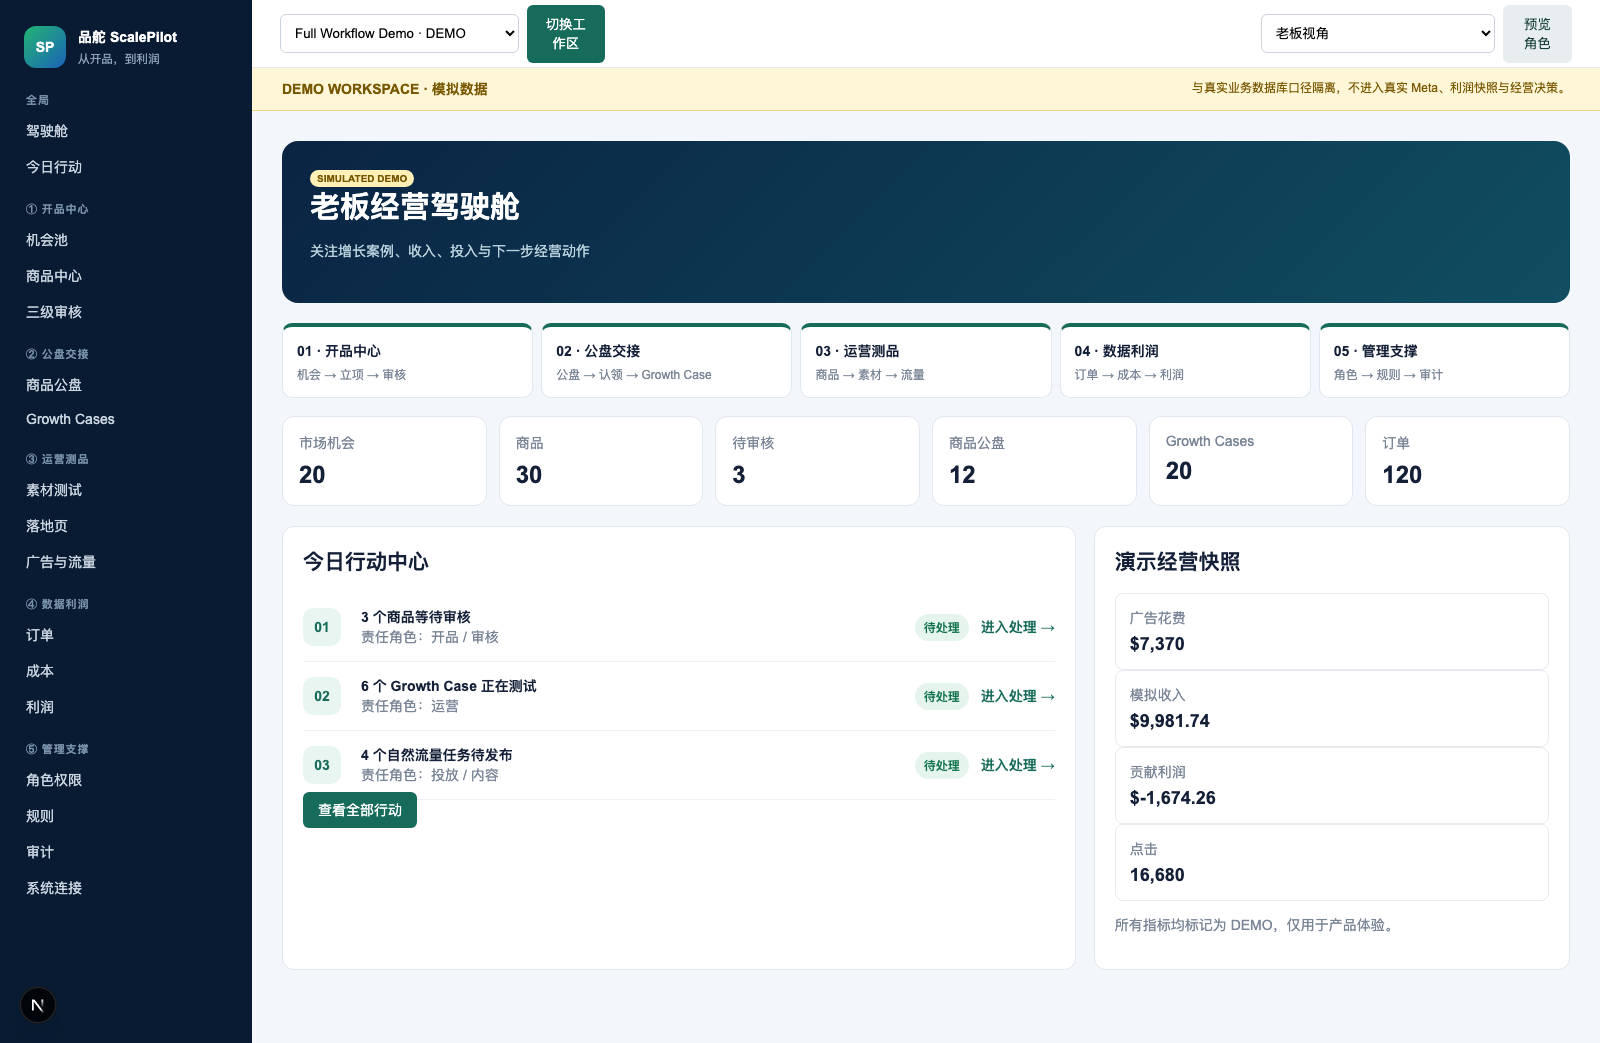Click the SIMULATED DEMO badge
The height and width of the screenshot is (1043, 1600).
362,178
